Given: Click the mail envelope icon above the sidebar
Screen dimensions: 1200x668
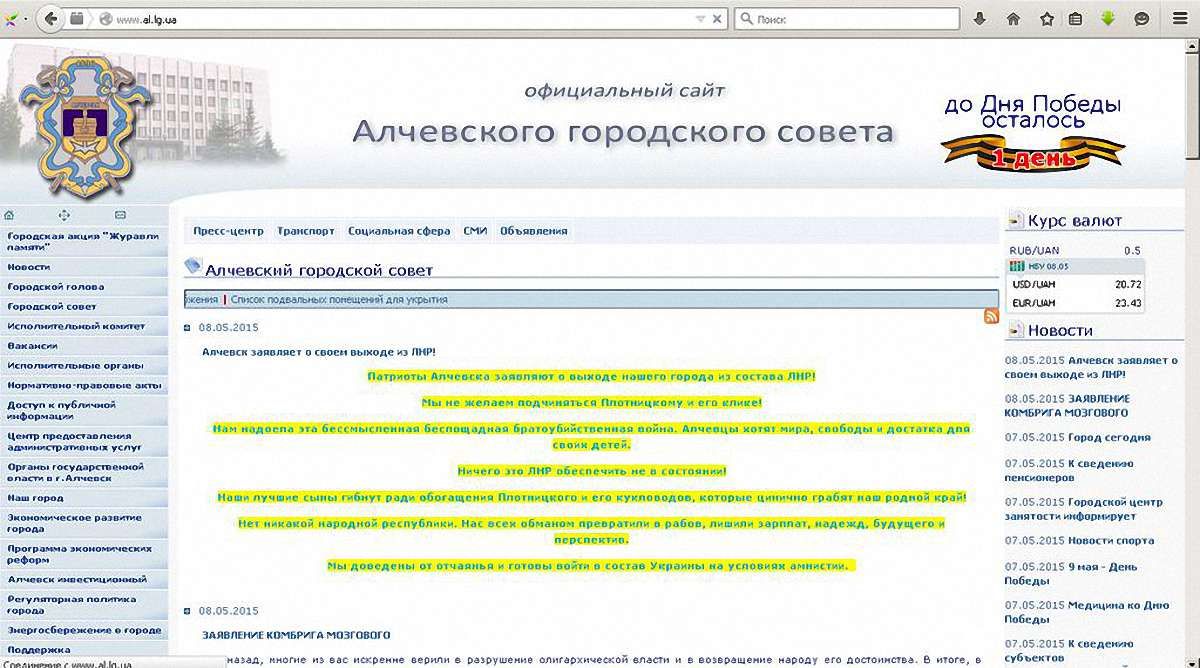Looking at the screenshot, I should [x=120, y=214].
